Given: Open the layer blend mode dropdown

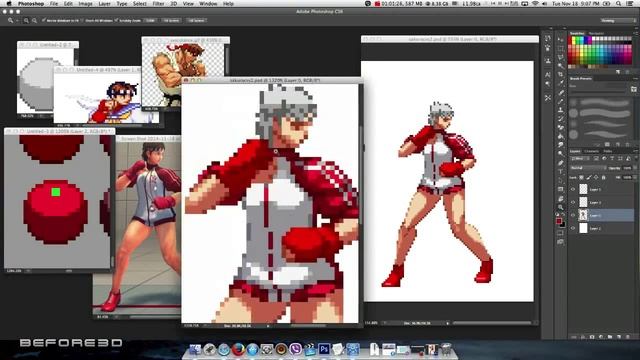Looking at the screenshot, I should [588, 168].
